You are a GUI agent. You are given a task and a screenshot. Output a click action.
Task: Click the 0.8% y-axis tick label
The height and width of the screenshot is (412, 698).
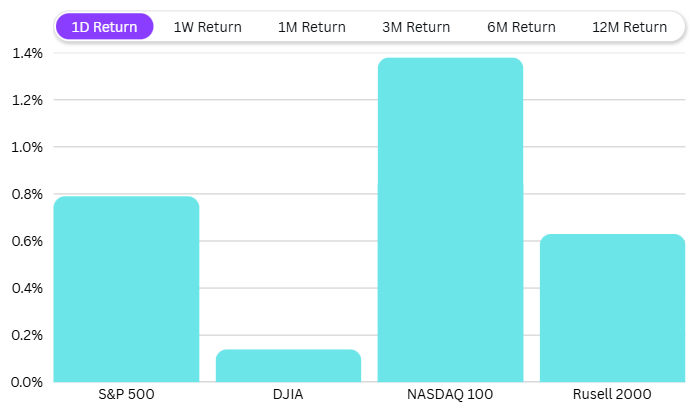(x=27, y=194)
